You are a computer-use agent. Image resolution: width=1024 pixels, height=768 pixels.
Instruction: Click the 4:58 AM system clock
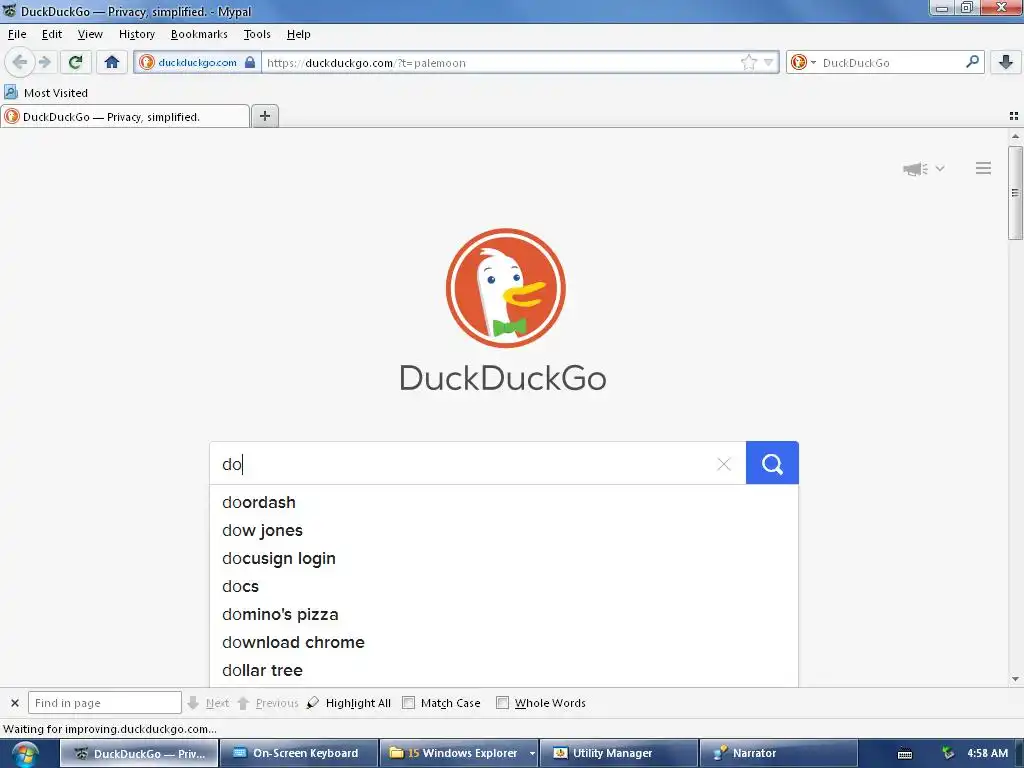click(987, 753)
